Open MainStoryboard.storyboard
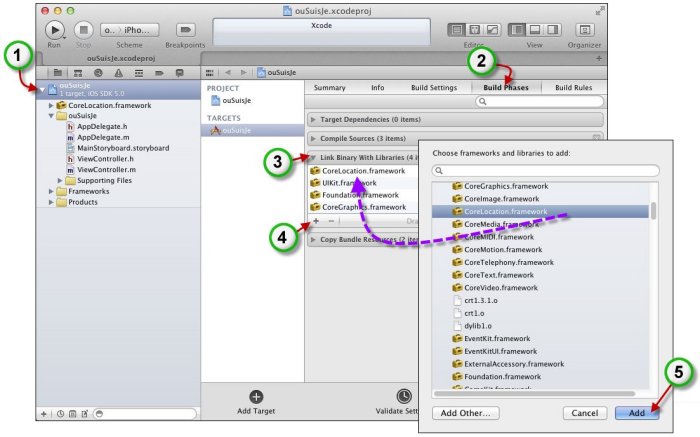The width and height of the screenshot is (700, 437). pyautogui.click(x=123, y=148)
